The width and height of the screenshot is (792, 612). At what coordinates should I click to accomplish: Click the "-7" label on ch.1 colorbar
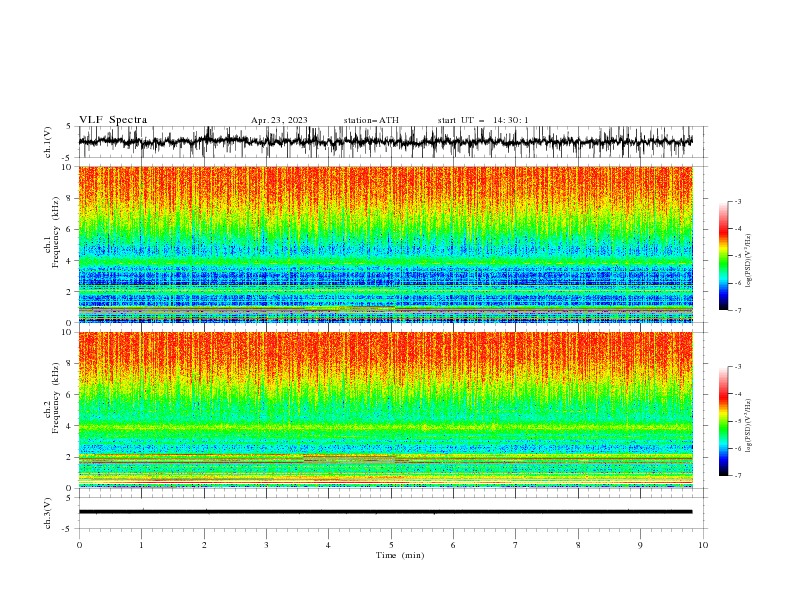tap(738, 310)
